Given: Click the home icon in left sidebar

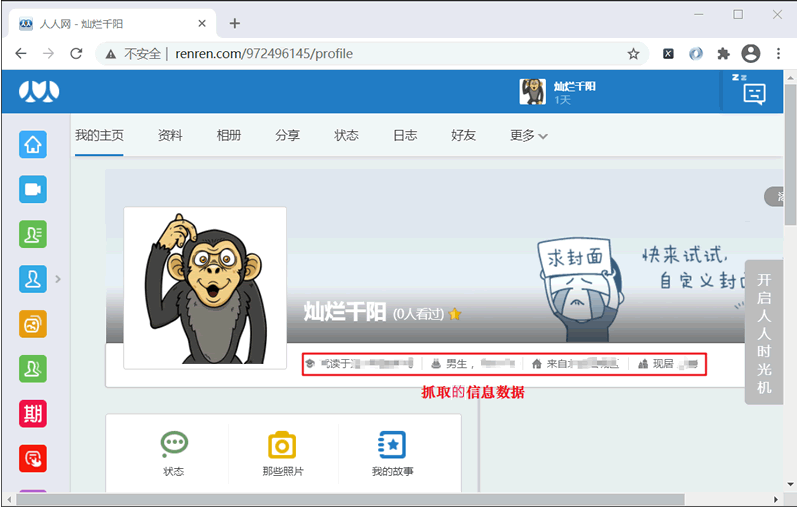Looking at the screenshot, I should pos(33,144).
